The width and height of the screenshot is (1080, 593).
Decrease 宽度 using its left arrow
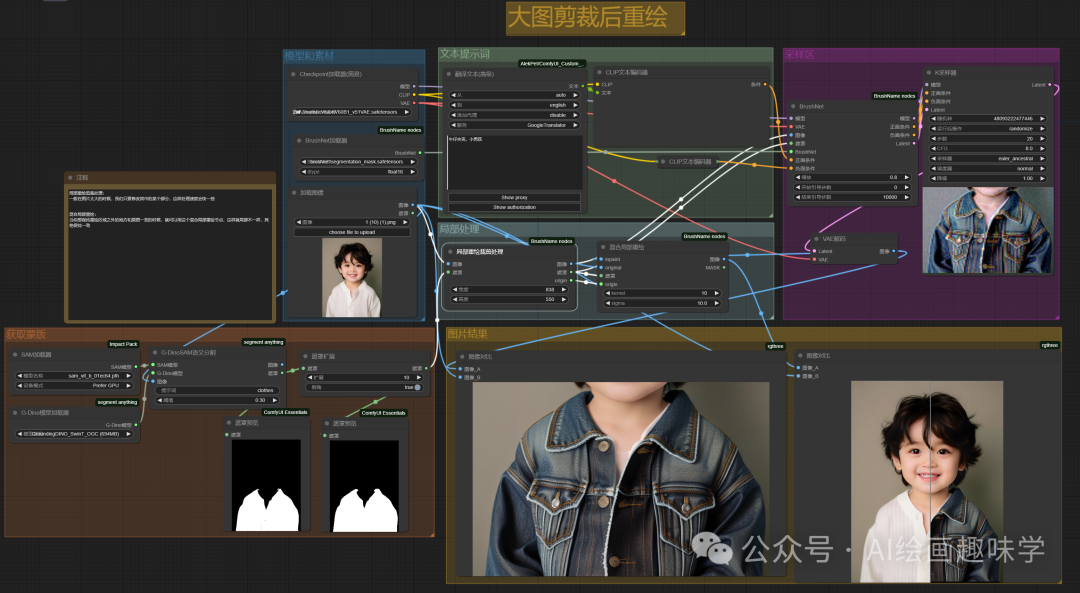tap(455, 289)
